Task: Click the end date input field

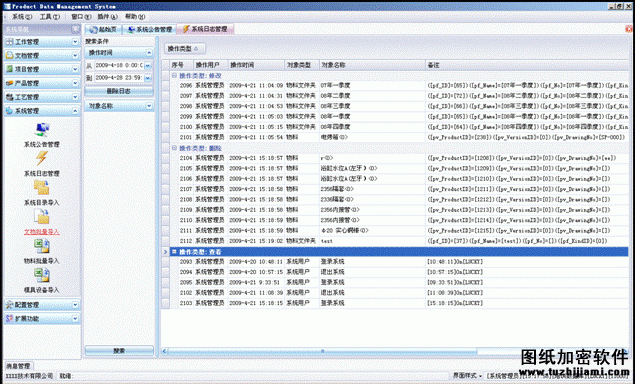Action: pos(119,78)
